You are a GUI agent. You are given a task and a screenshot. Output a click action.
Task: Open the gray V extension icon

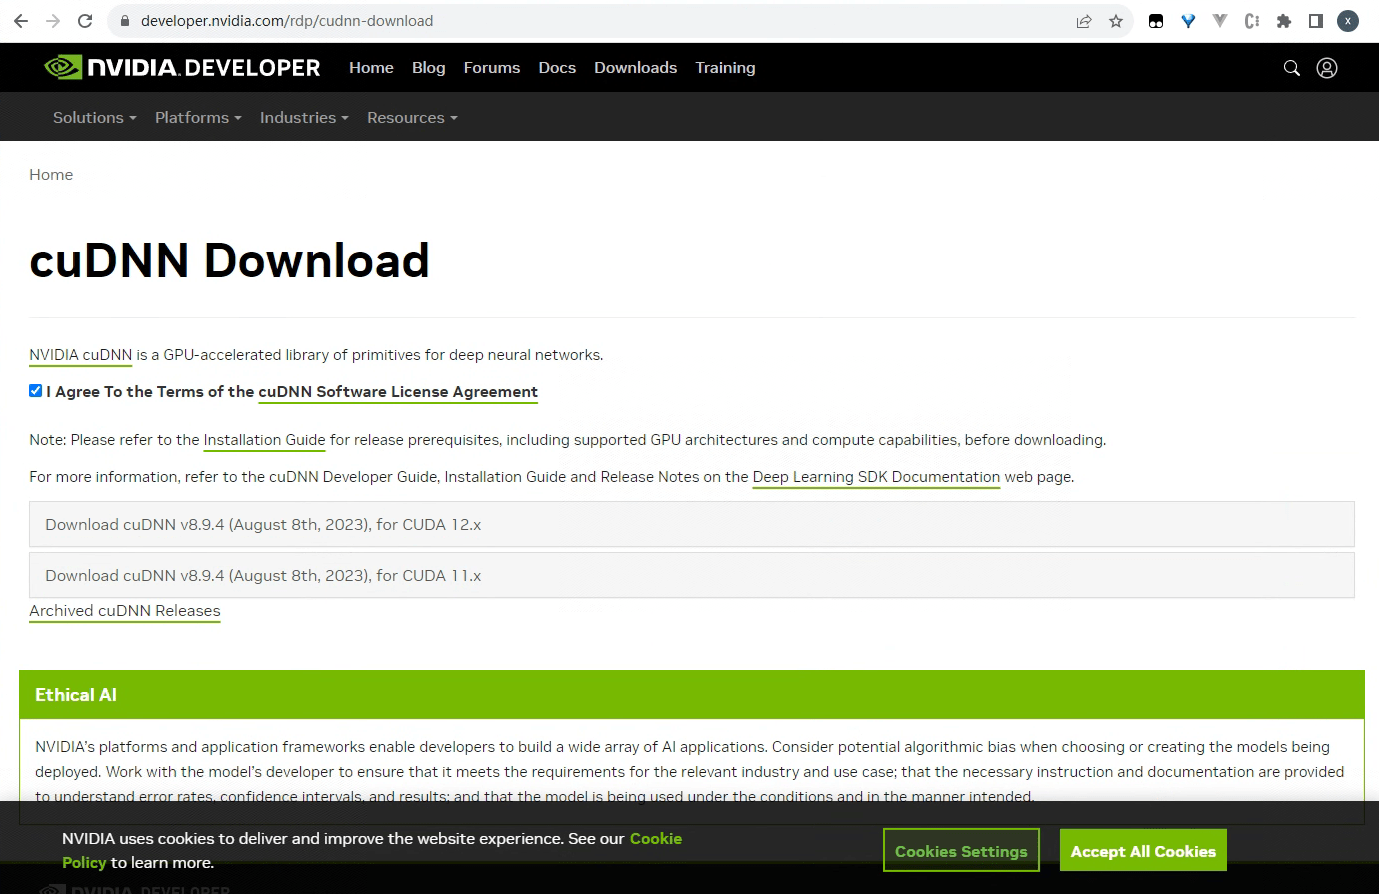pos(1220,21)
